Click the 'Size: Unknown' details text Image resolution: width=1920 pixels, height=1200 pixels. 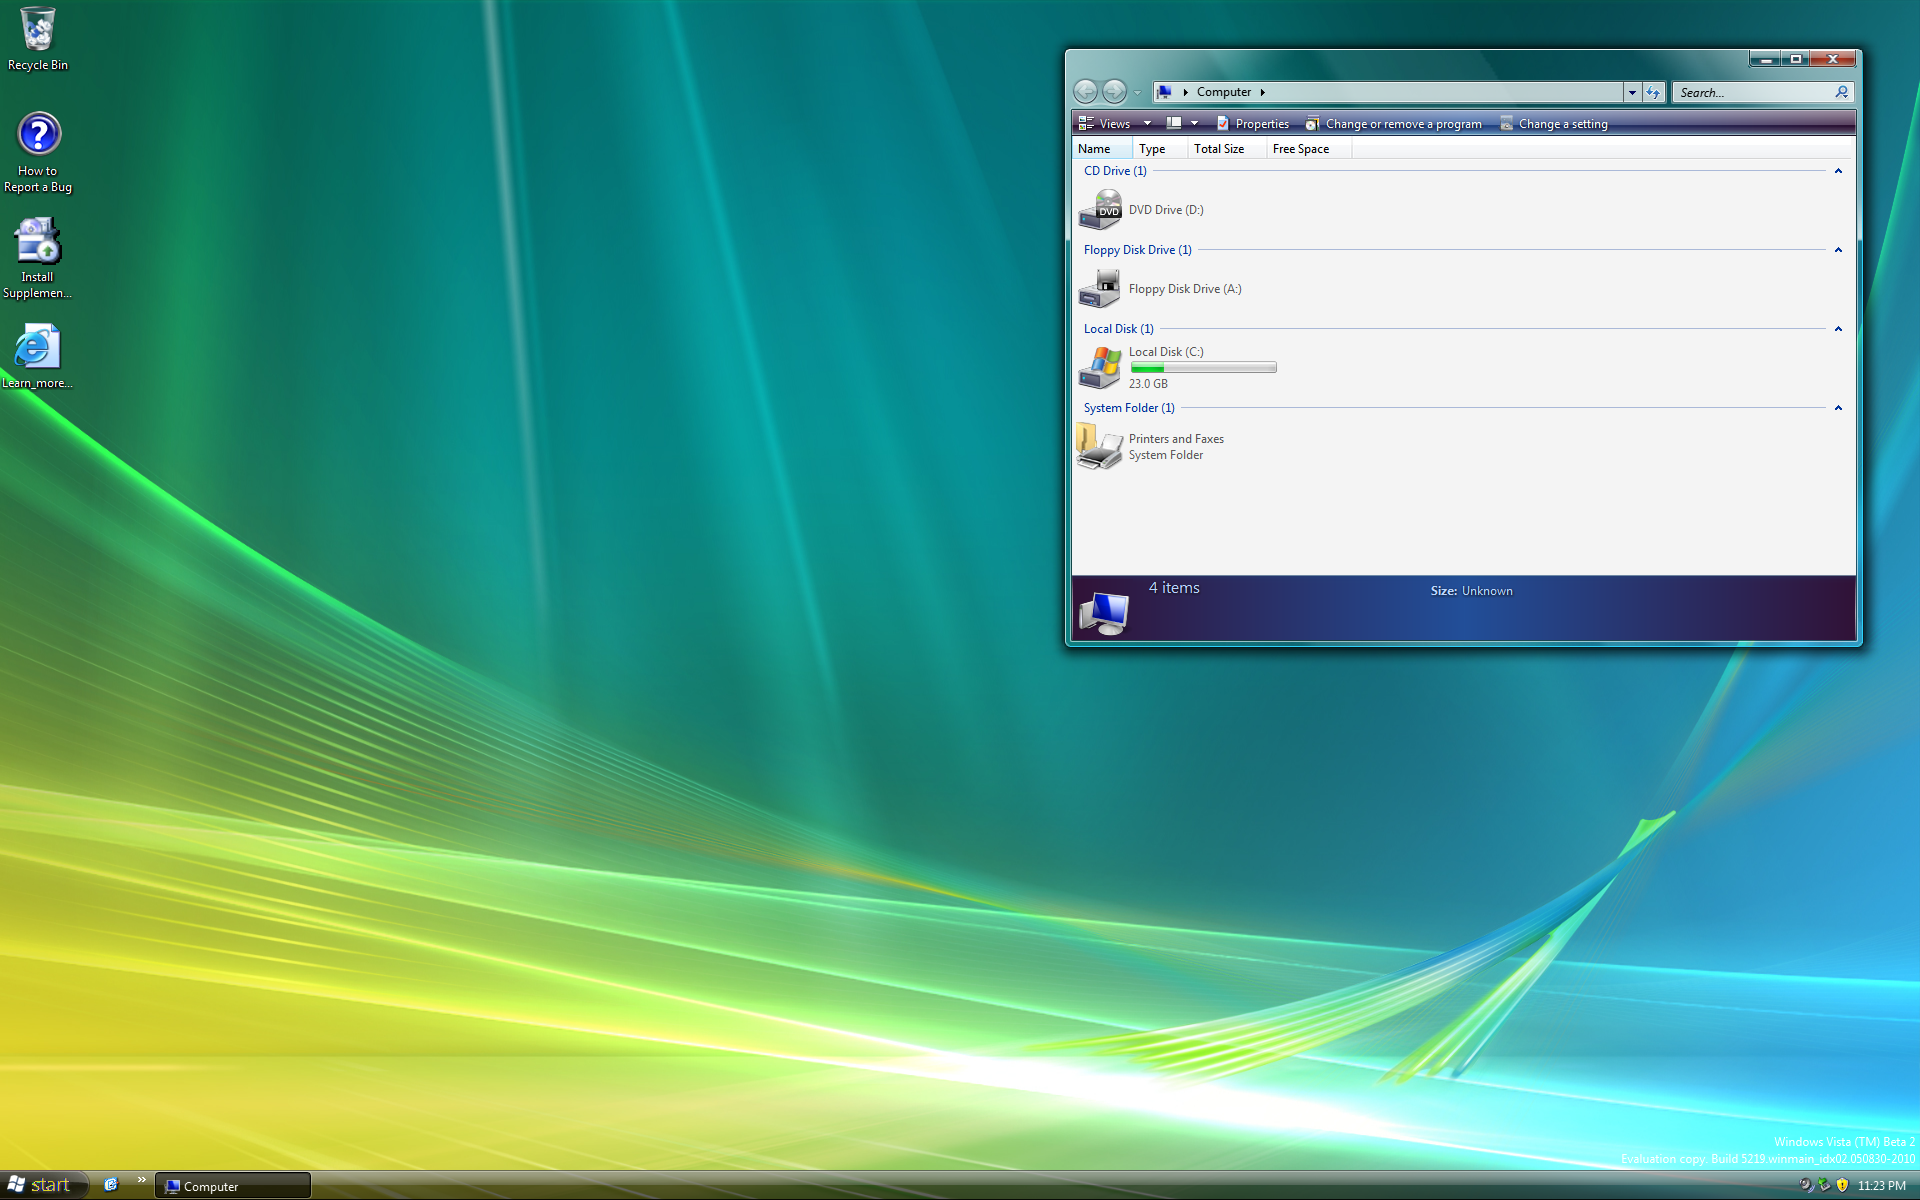coord(1471,591)
